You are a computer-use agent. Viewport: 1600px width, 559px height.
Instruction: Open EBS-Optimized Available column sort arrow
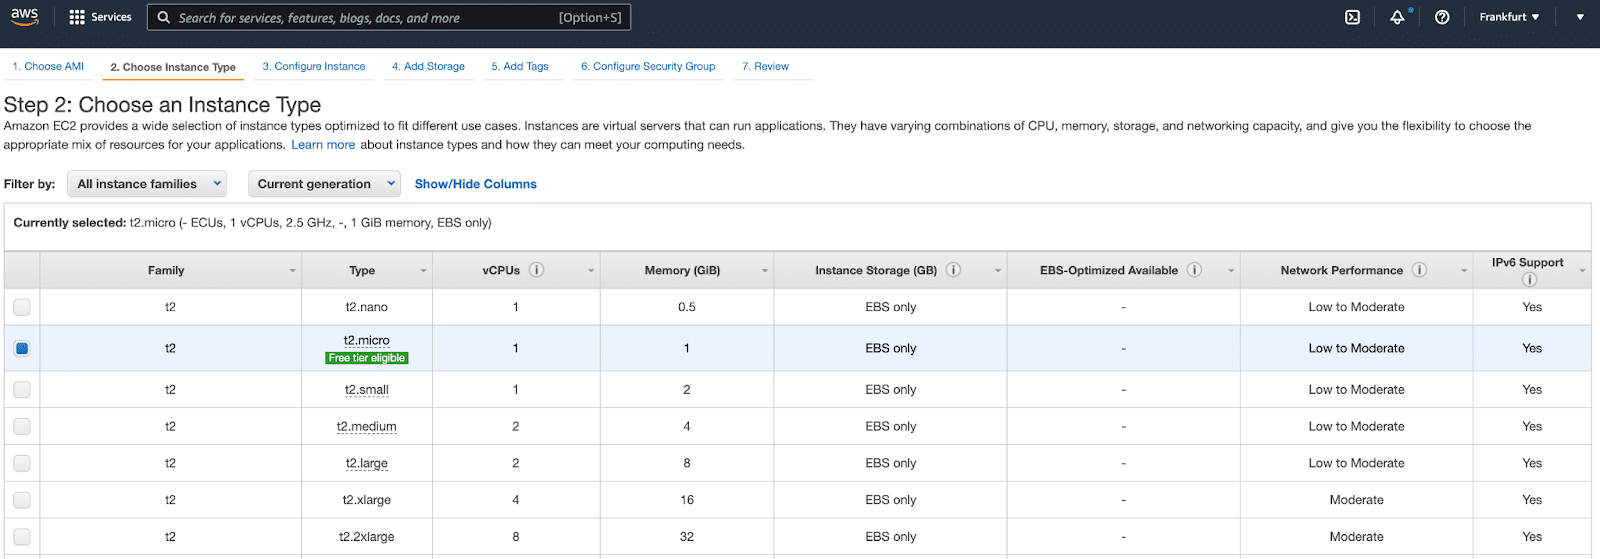(x=1231, y=271)
